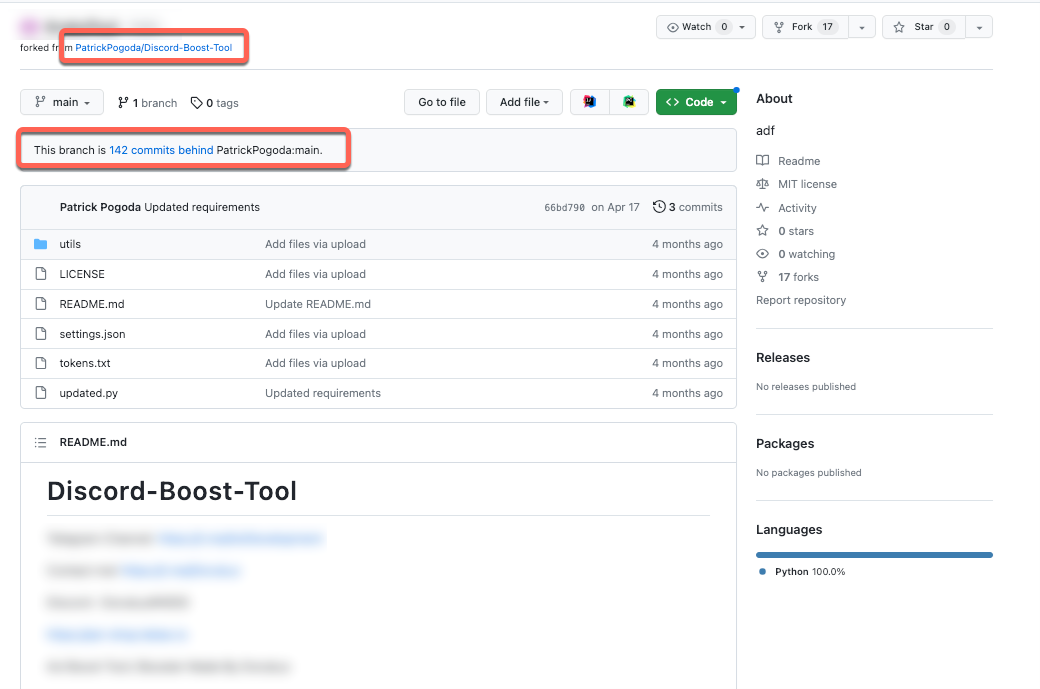
Task: Open the green Code dropdown button
Action: coord(696,102)
